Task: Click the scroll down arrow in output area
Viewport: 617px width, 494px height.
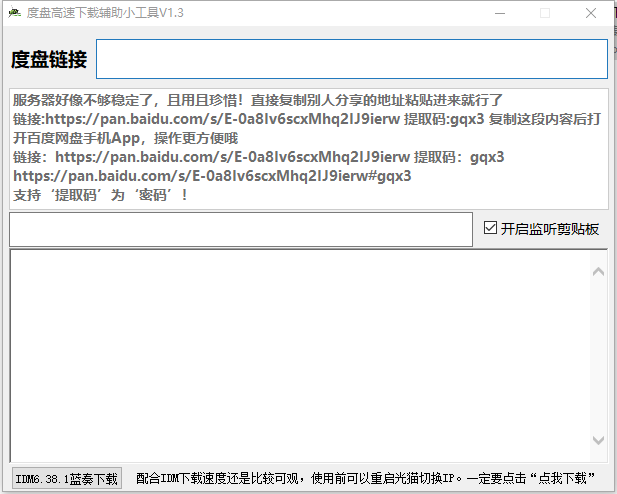Action: (598, 440)
